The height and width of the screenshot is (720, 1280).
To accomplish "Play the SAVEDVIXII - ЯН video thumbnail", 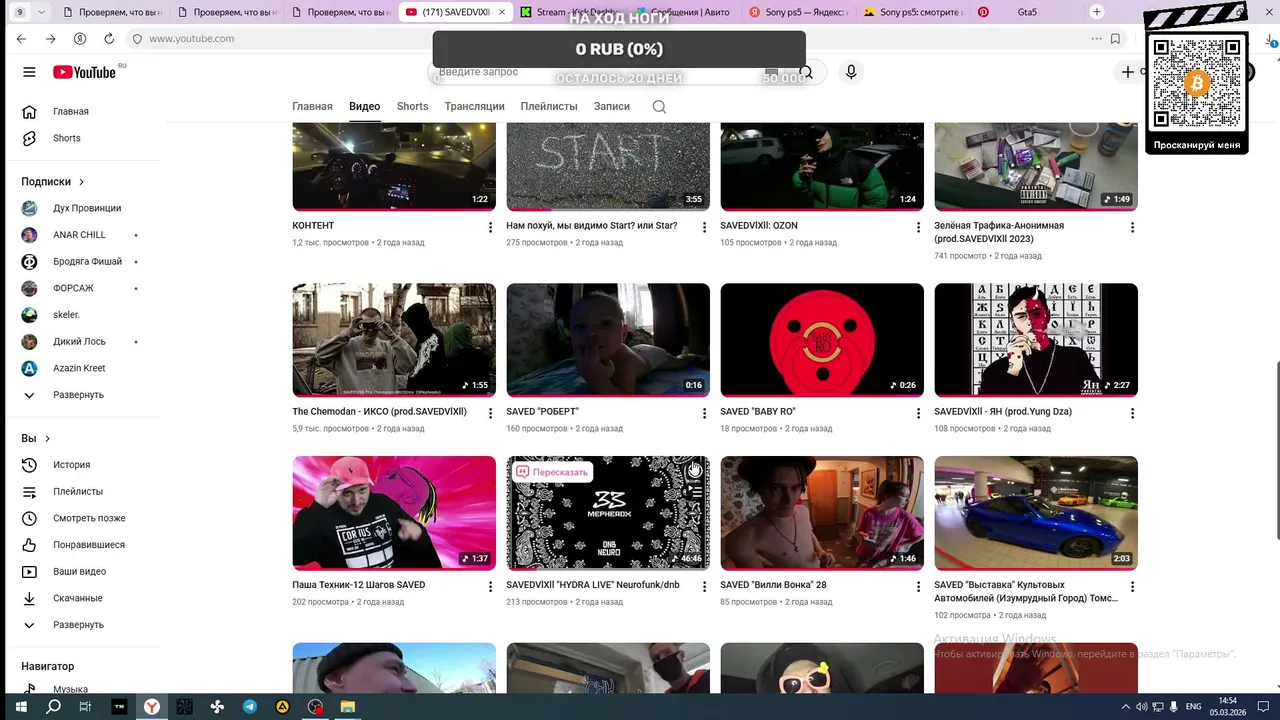I will click(1036, 340).
